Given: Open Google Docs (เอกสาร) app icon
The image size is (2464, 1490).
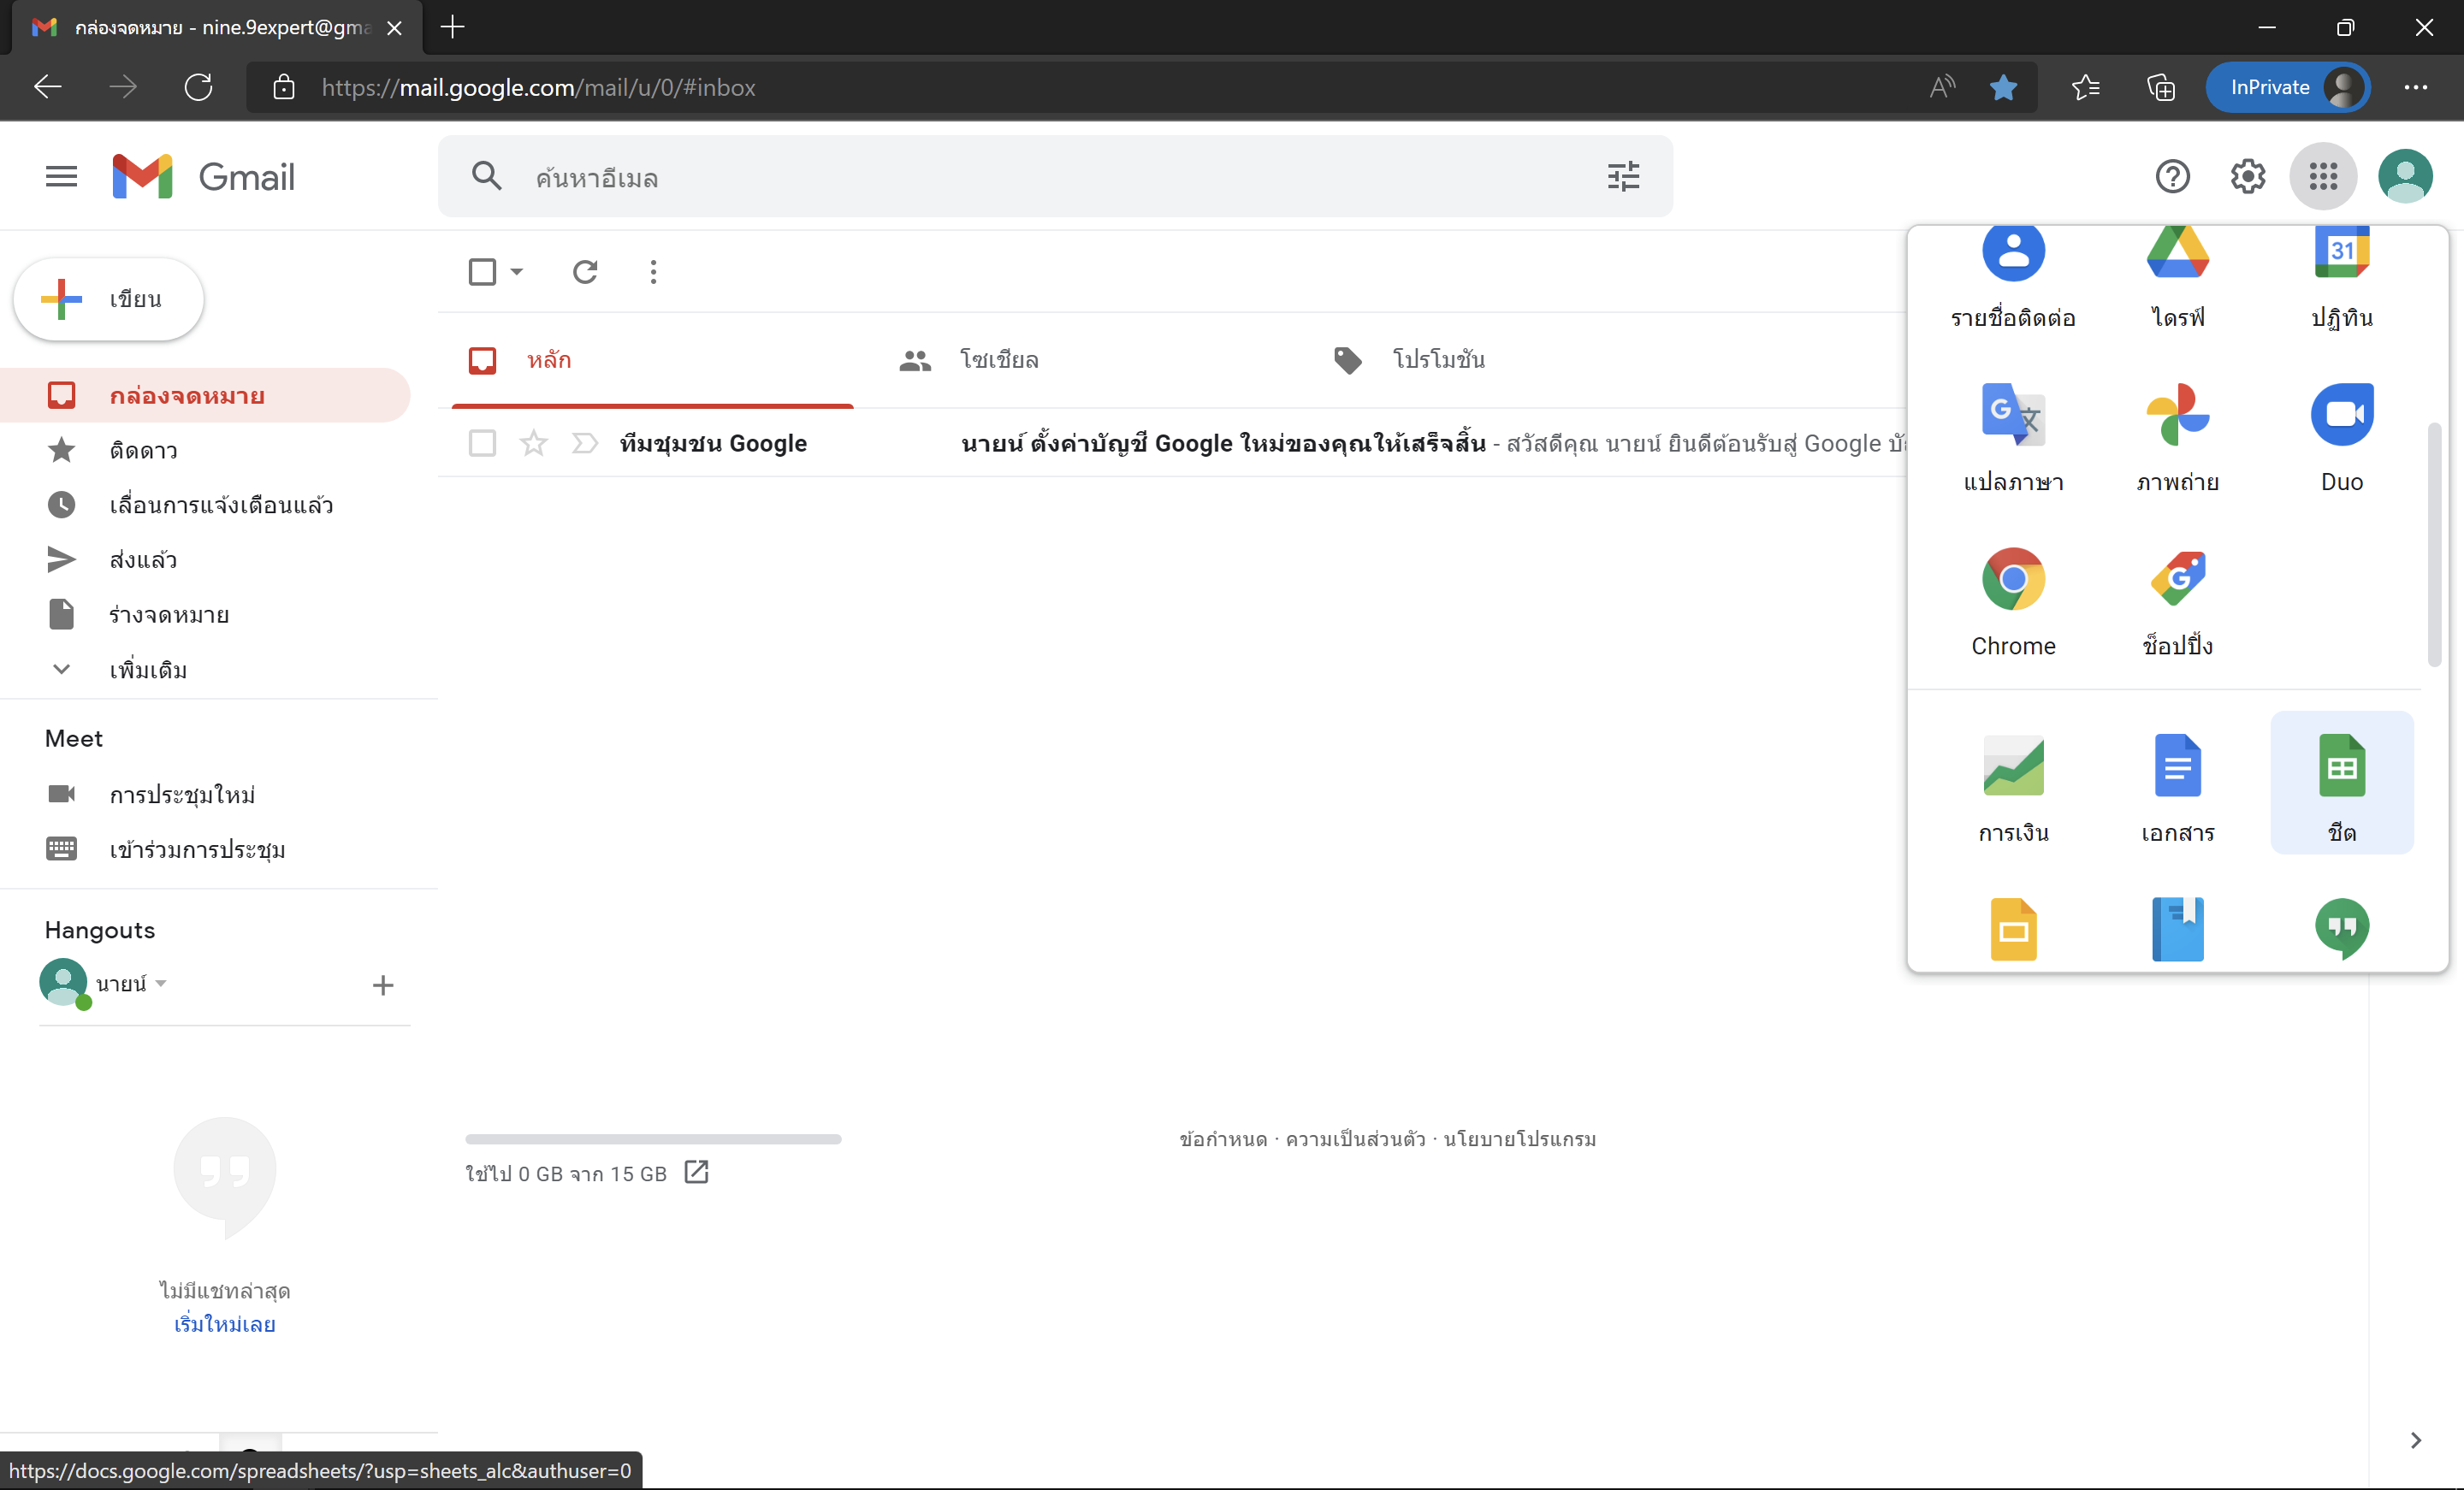Looking at the screenshot, I should pos(2177,781).
